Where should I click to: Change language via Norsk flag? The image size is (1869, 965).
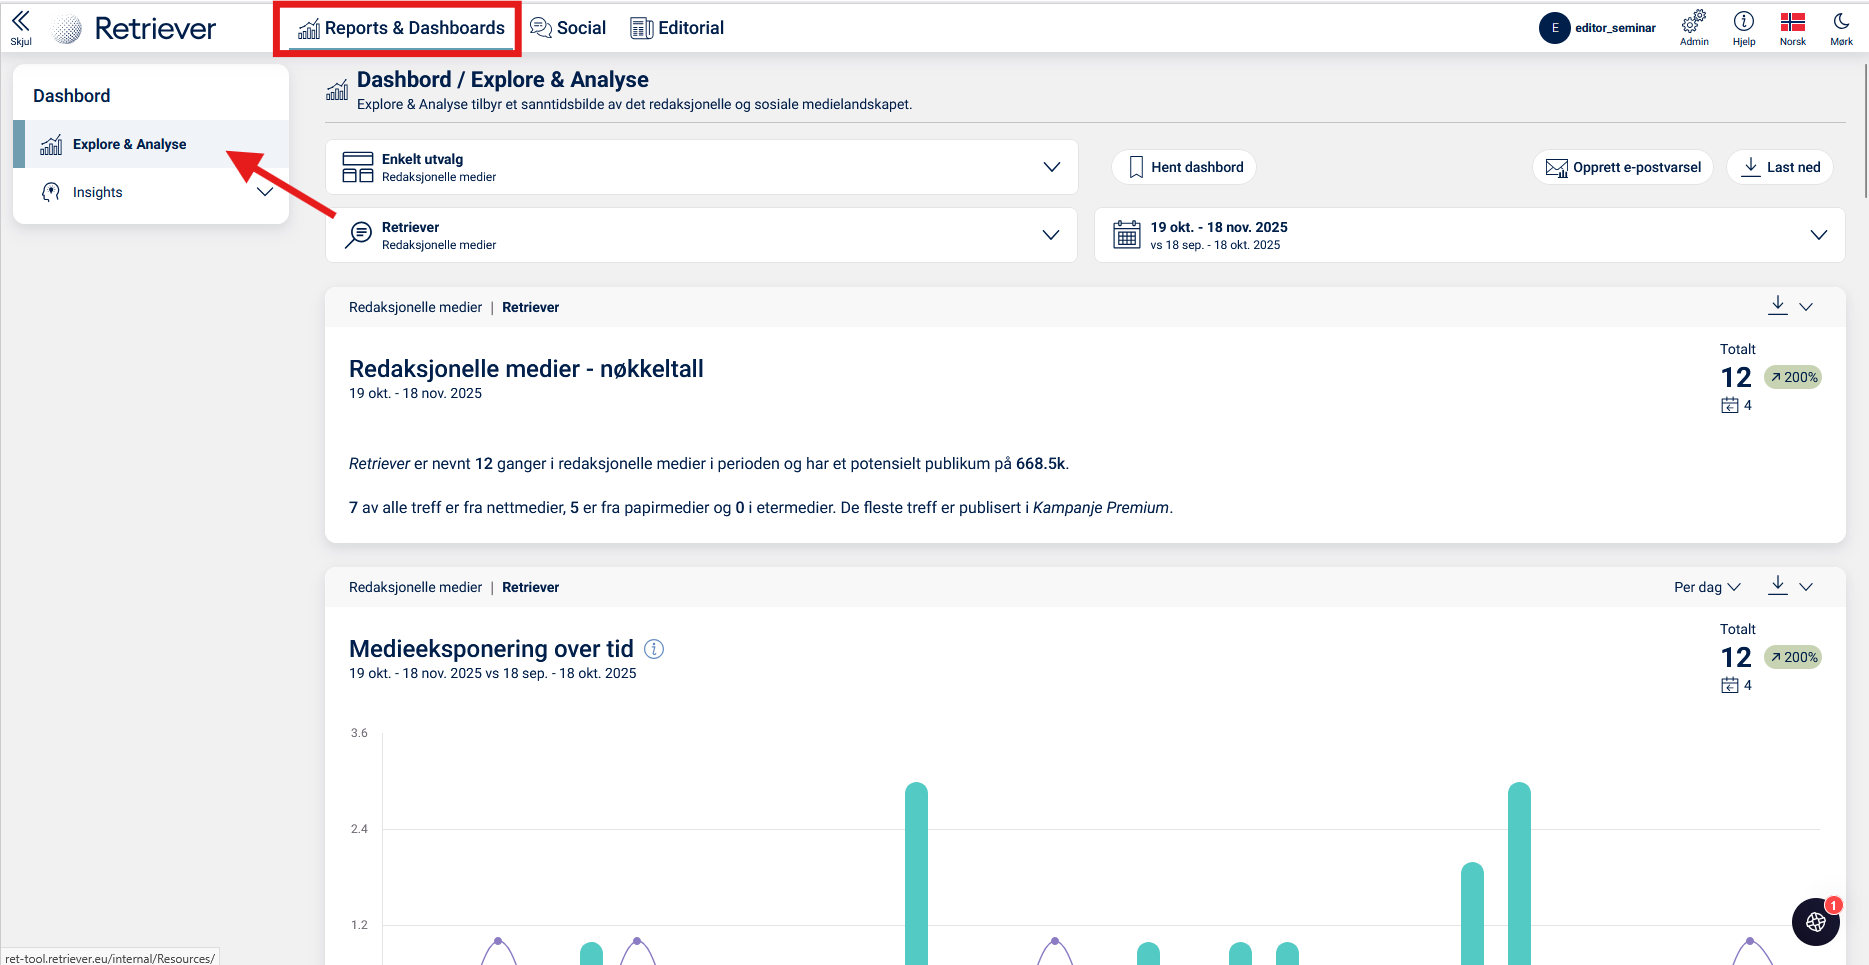point(1793,28)
